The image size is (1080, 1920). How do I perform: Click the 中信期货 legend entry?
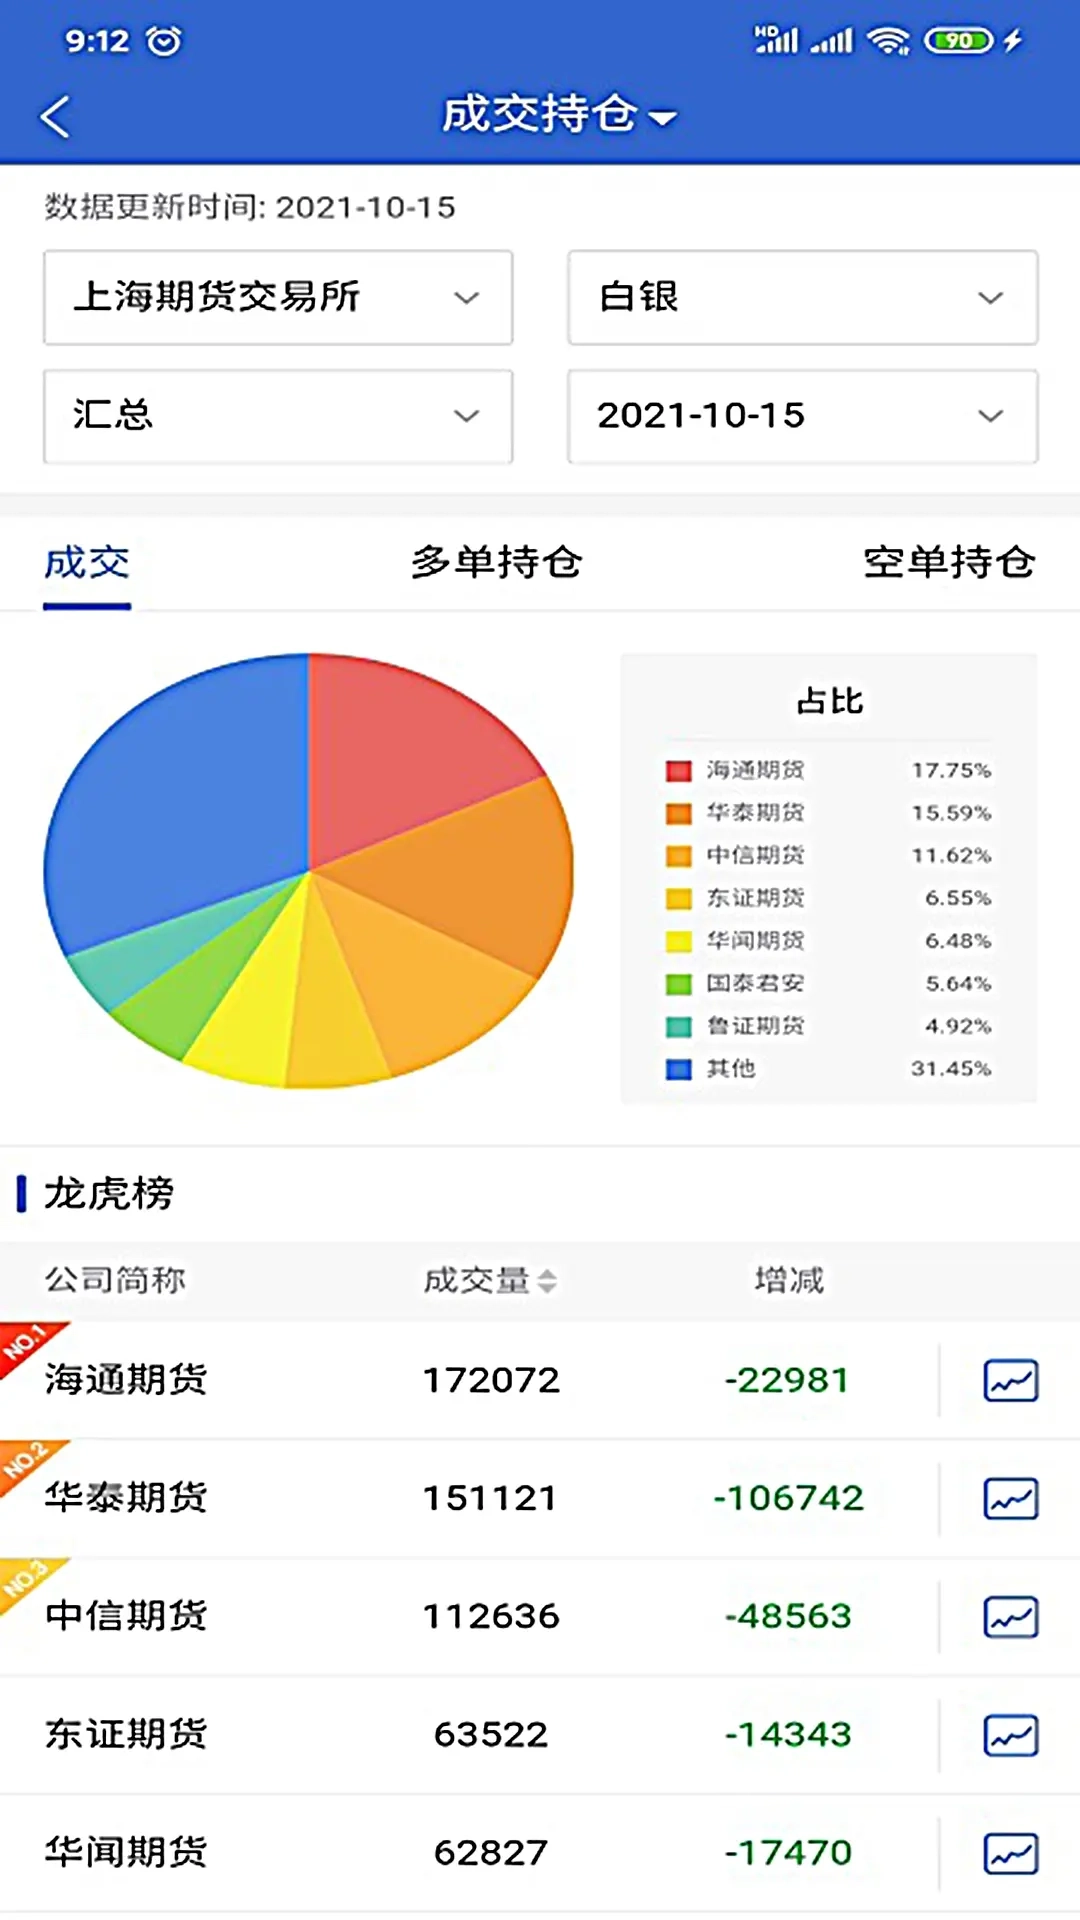(x=755, y=856)
